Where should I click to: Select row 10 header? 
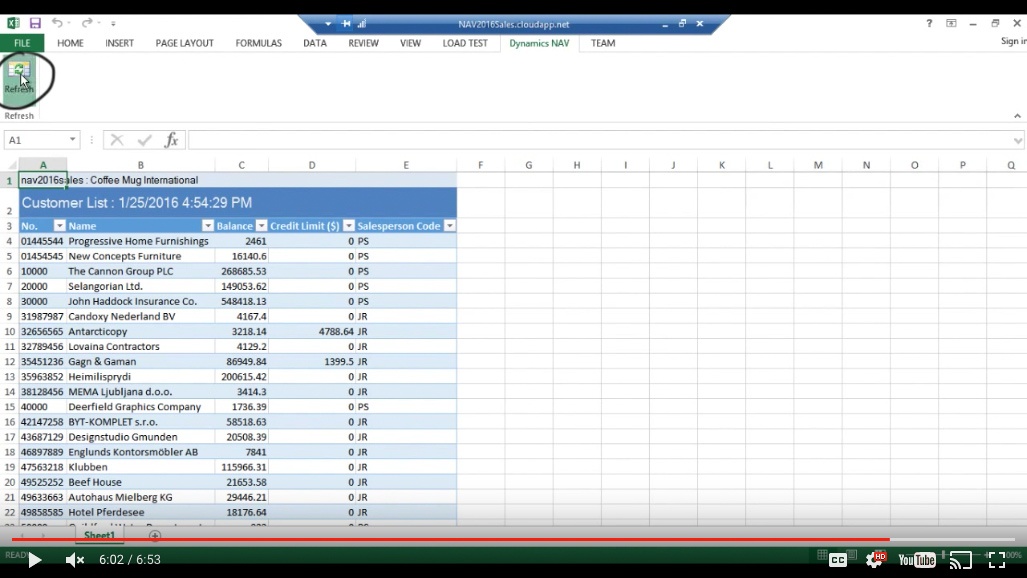click(9, 332)
